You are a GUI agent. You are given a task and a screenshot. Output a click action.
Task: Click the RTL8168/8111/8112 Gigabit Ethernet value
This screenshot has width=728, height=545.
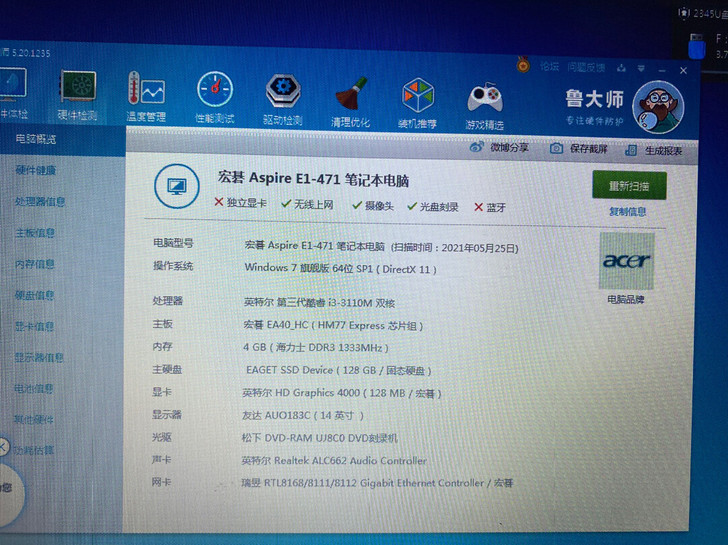point(377,483)
